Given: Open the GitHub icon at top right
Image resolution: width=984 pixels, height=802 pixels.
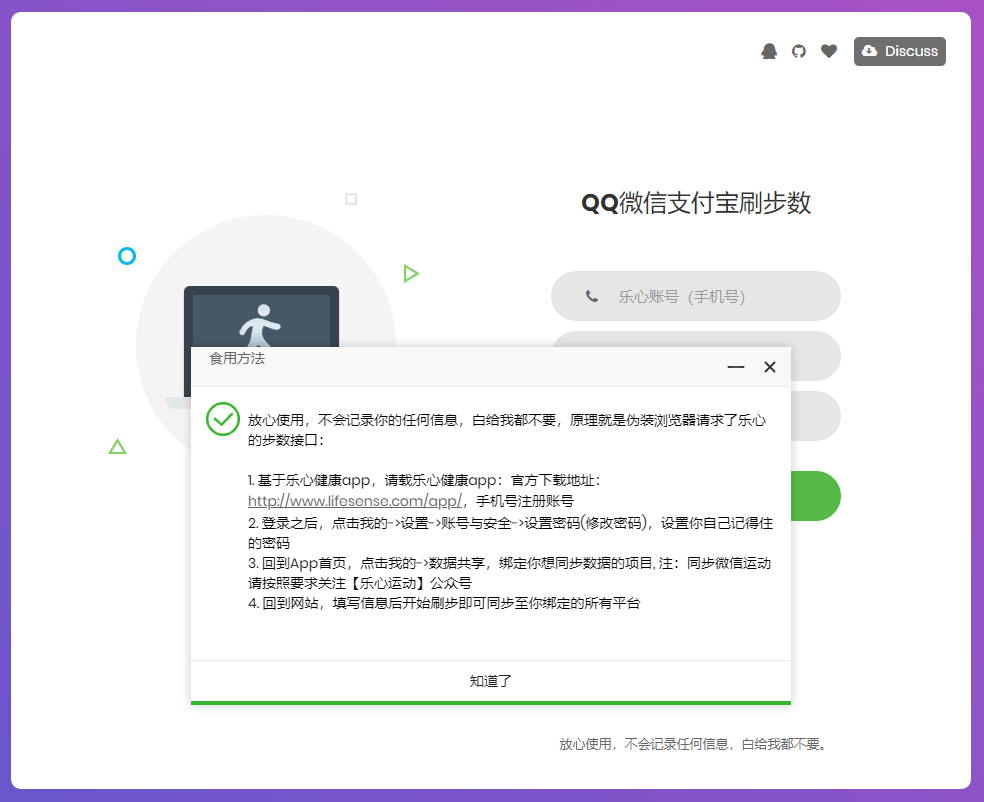Looking at the screenshot, I should pyautogui.click(x=798, y=50).
